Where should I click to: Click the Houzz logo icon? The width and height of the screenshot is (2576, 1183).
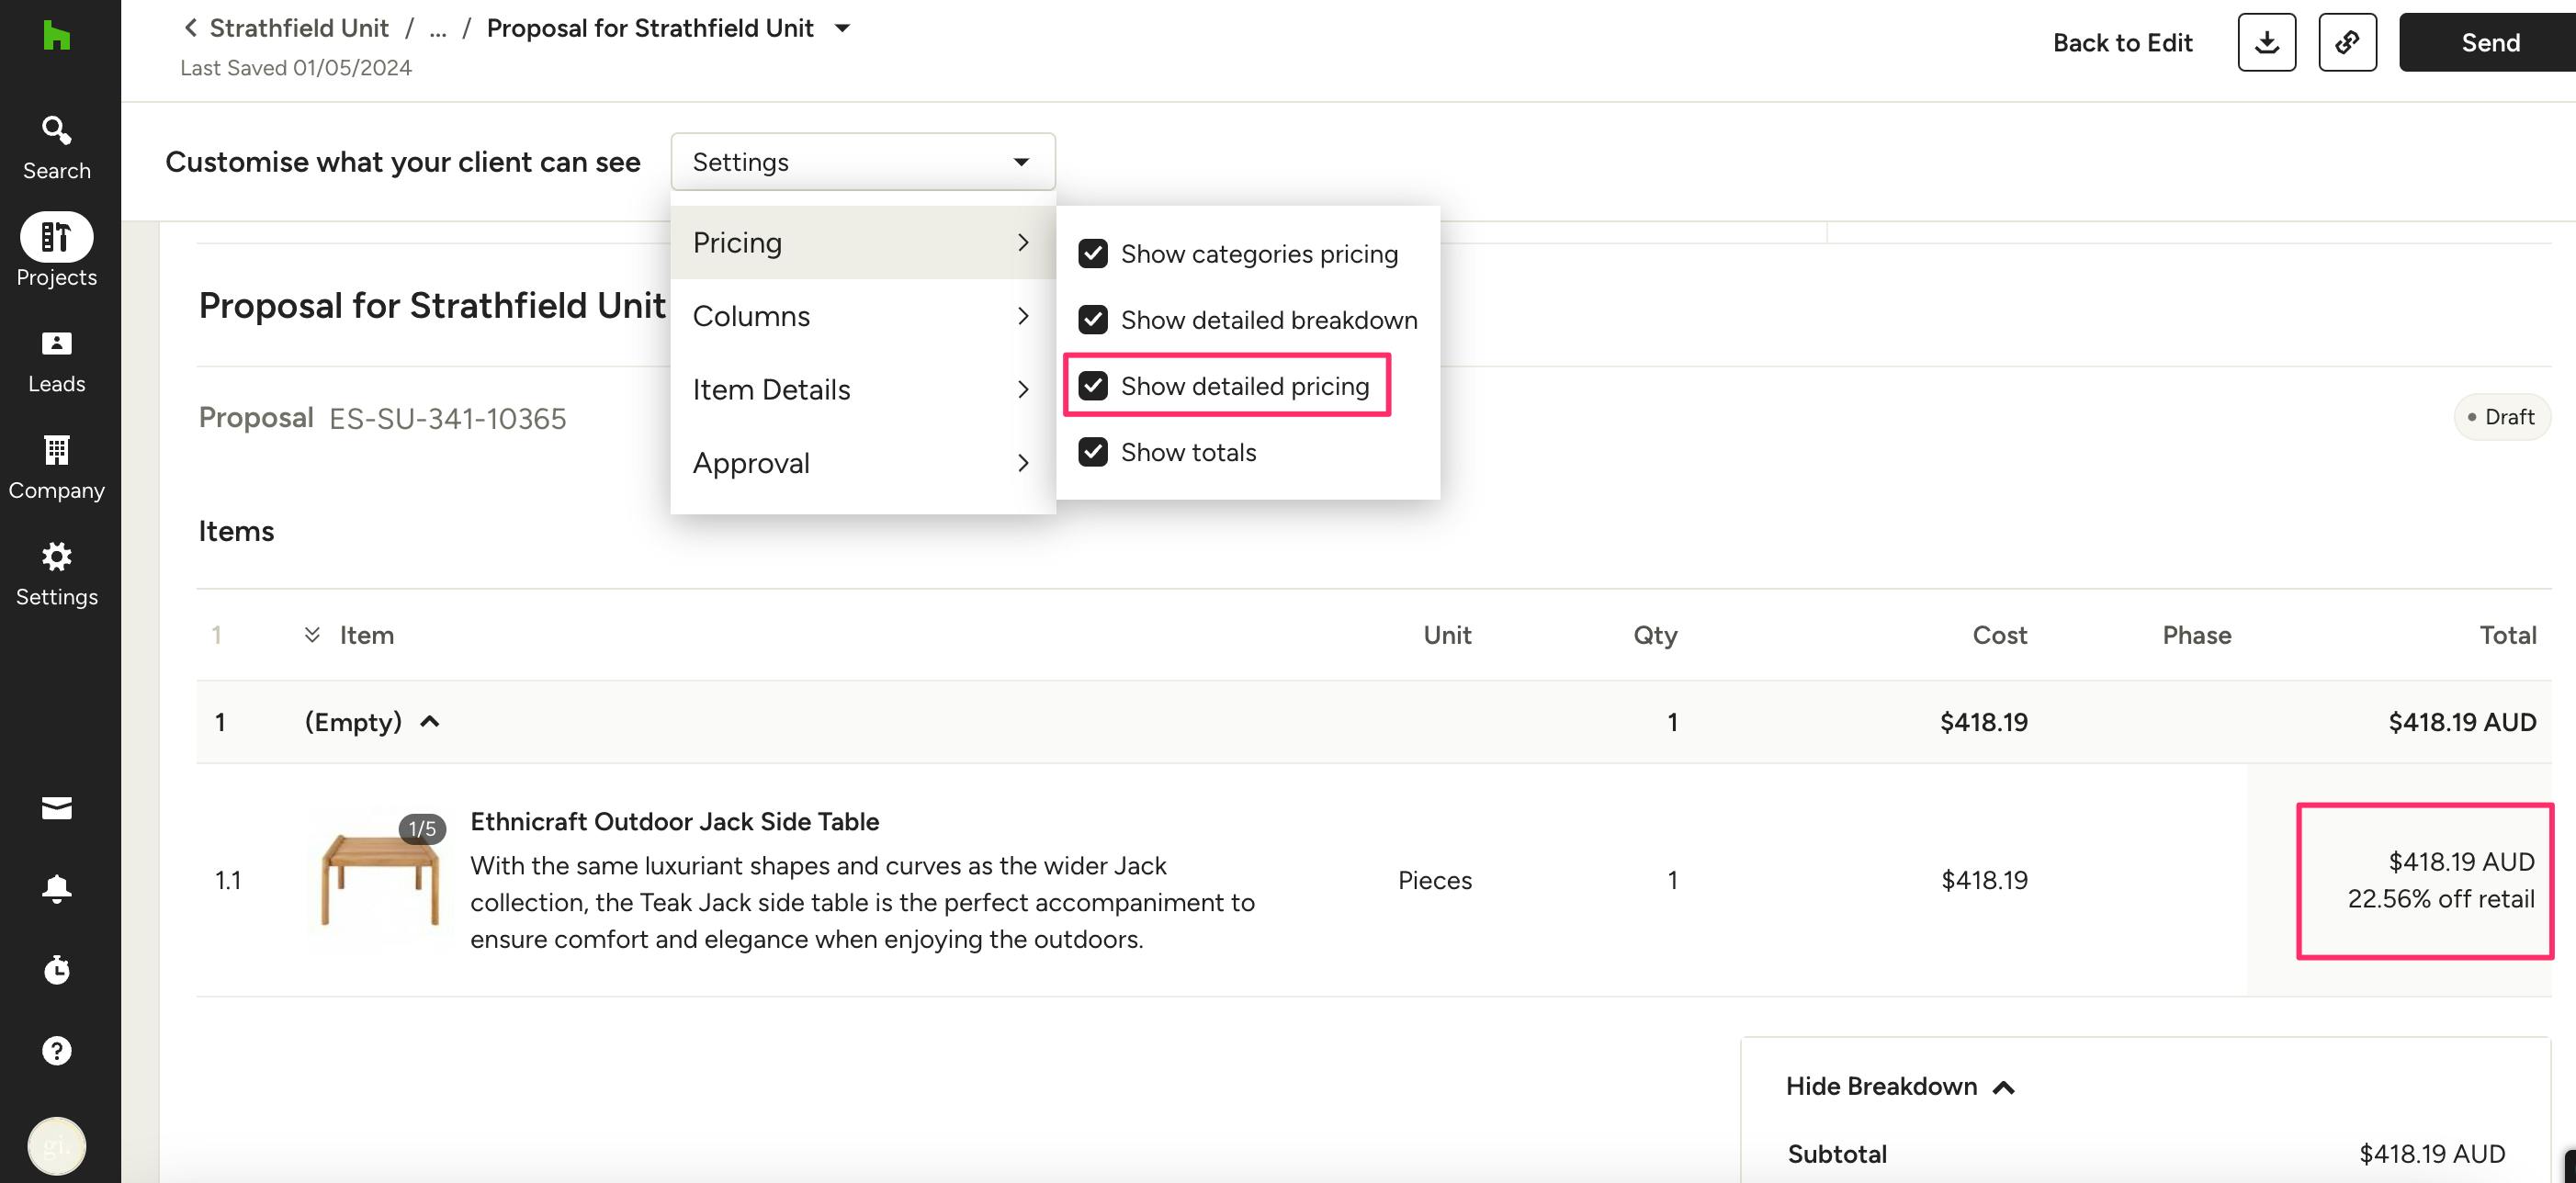pyautogui.click(x=56, y=37)
